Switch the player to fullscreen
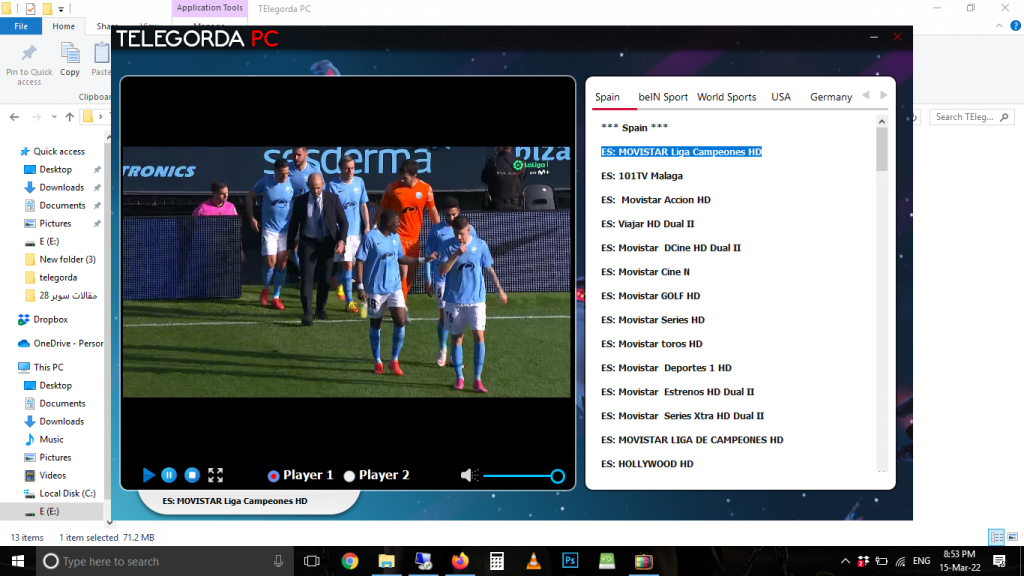1024x576 pixels. click(x=216, y=475)
